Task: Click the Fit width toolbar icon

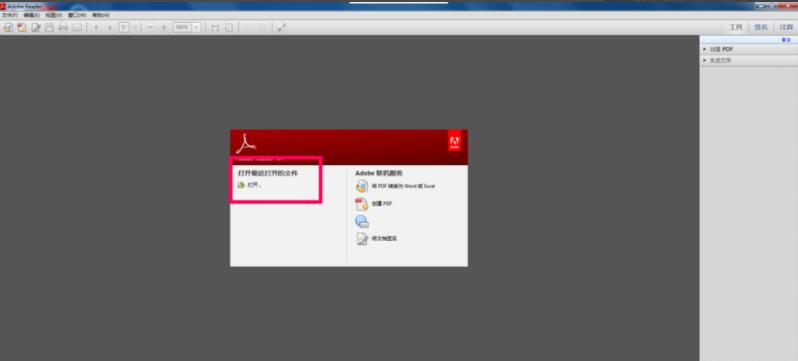Action: [215, 27]
